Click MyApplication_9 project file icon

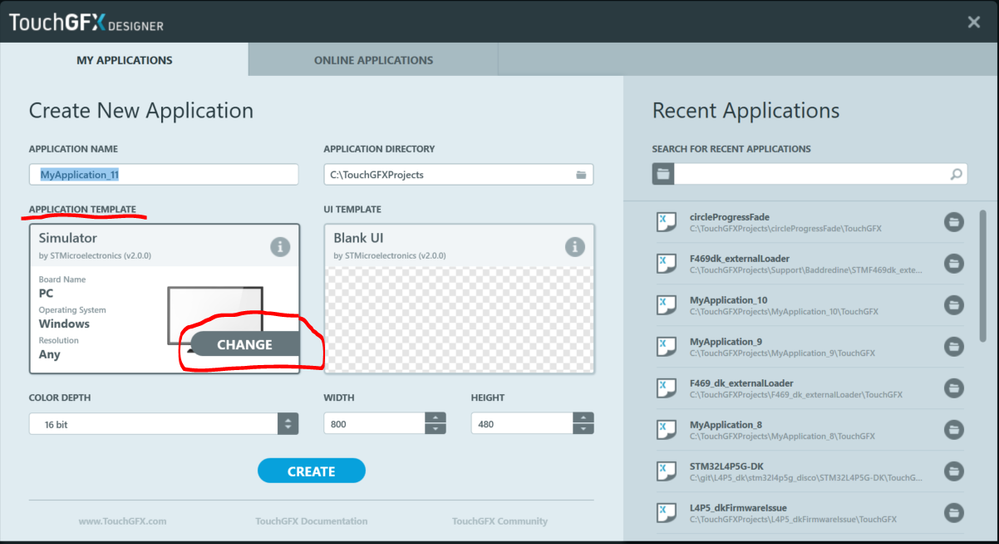666,347
